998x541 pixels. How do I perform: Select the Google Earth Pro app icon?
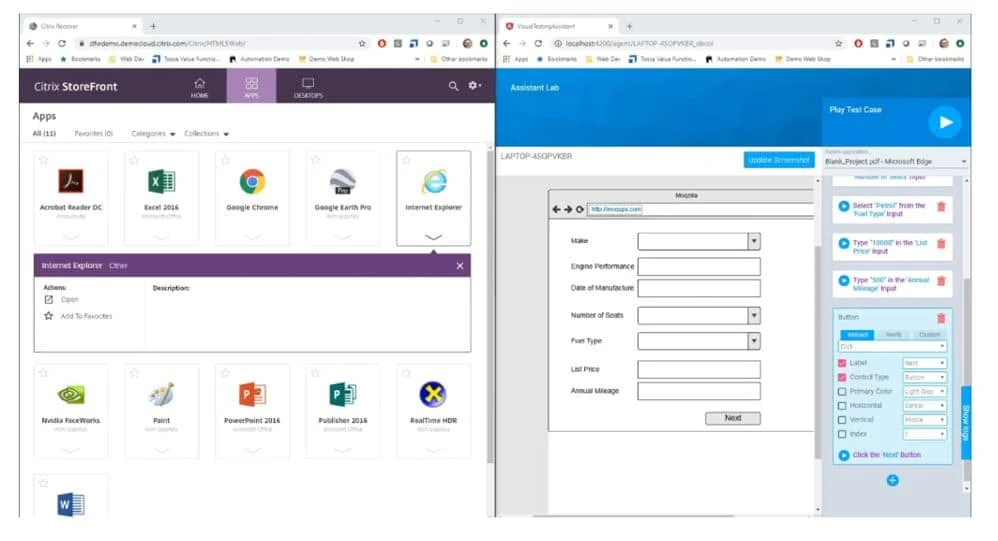click(x=342, y=181)
